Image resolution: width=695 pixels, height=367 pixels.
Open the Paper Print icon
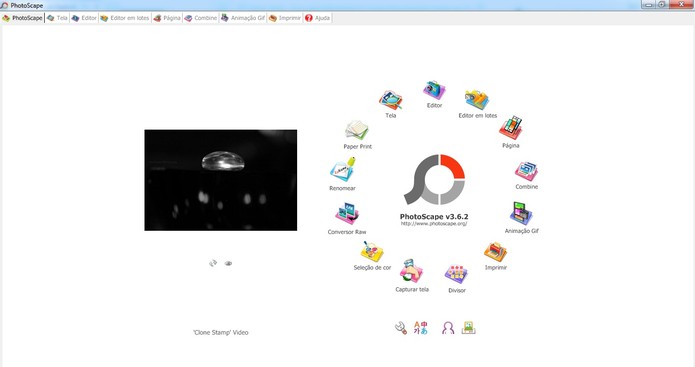[357, 130]
